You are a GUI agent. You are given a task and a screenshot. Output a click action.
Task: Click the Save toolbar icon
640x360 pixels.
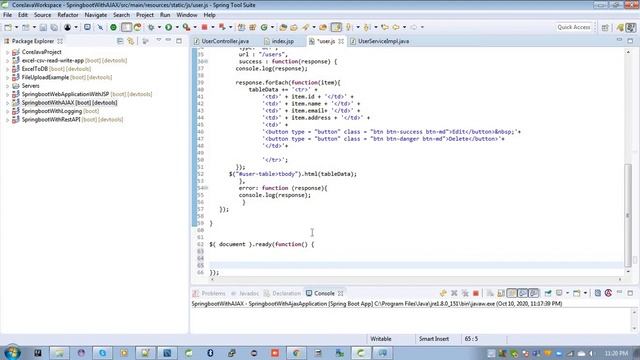43,27
